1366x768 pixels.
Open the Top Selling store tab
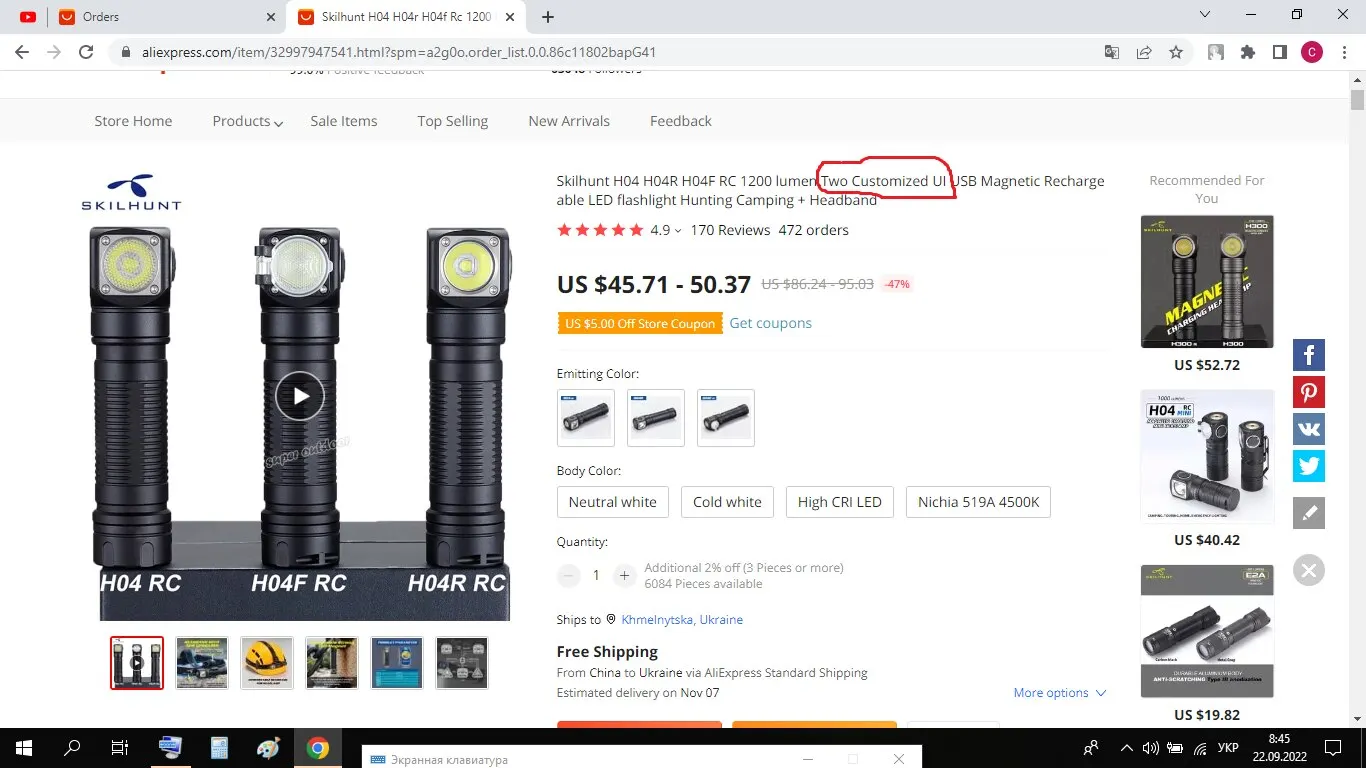point(453,121)
